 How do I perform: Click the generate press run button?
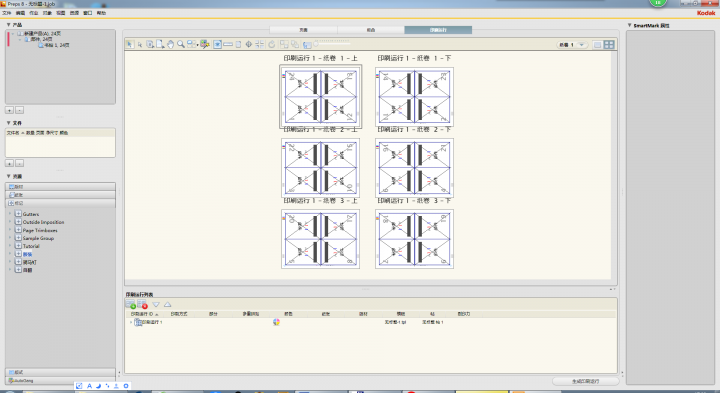click(585, 381)
